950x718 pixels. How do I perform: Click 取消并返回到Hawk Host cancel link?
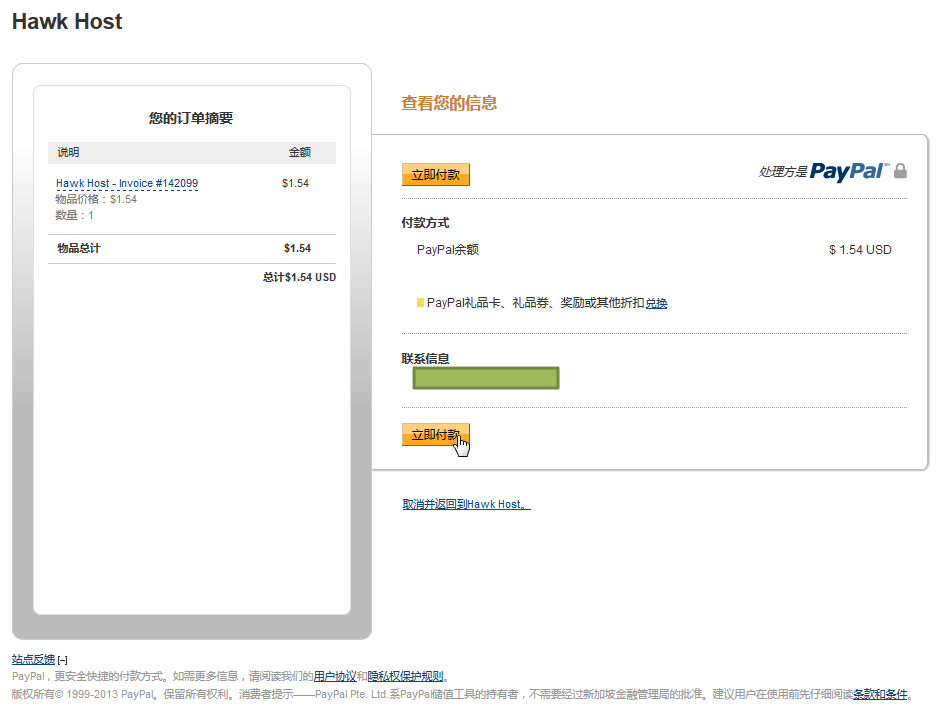point(466,504)
